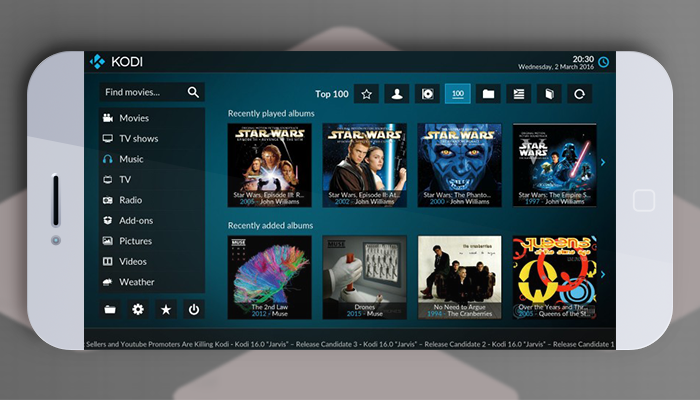Open the TV shows menu item
This screenshot has height=400, width=700.
[152, 138]
